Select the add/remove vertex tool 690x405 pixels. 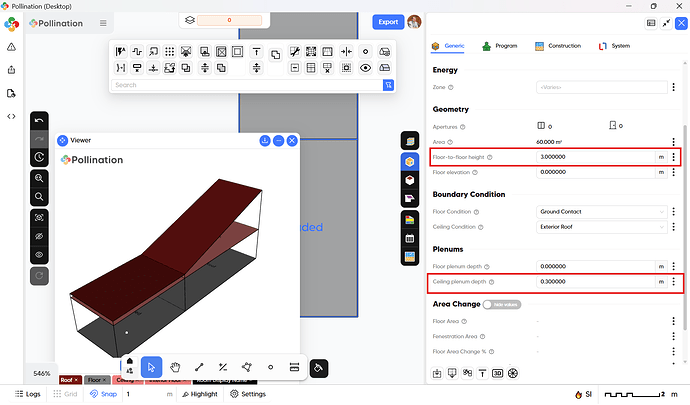click(x=223, y=367)
